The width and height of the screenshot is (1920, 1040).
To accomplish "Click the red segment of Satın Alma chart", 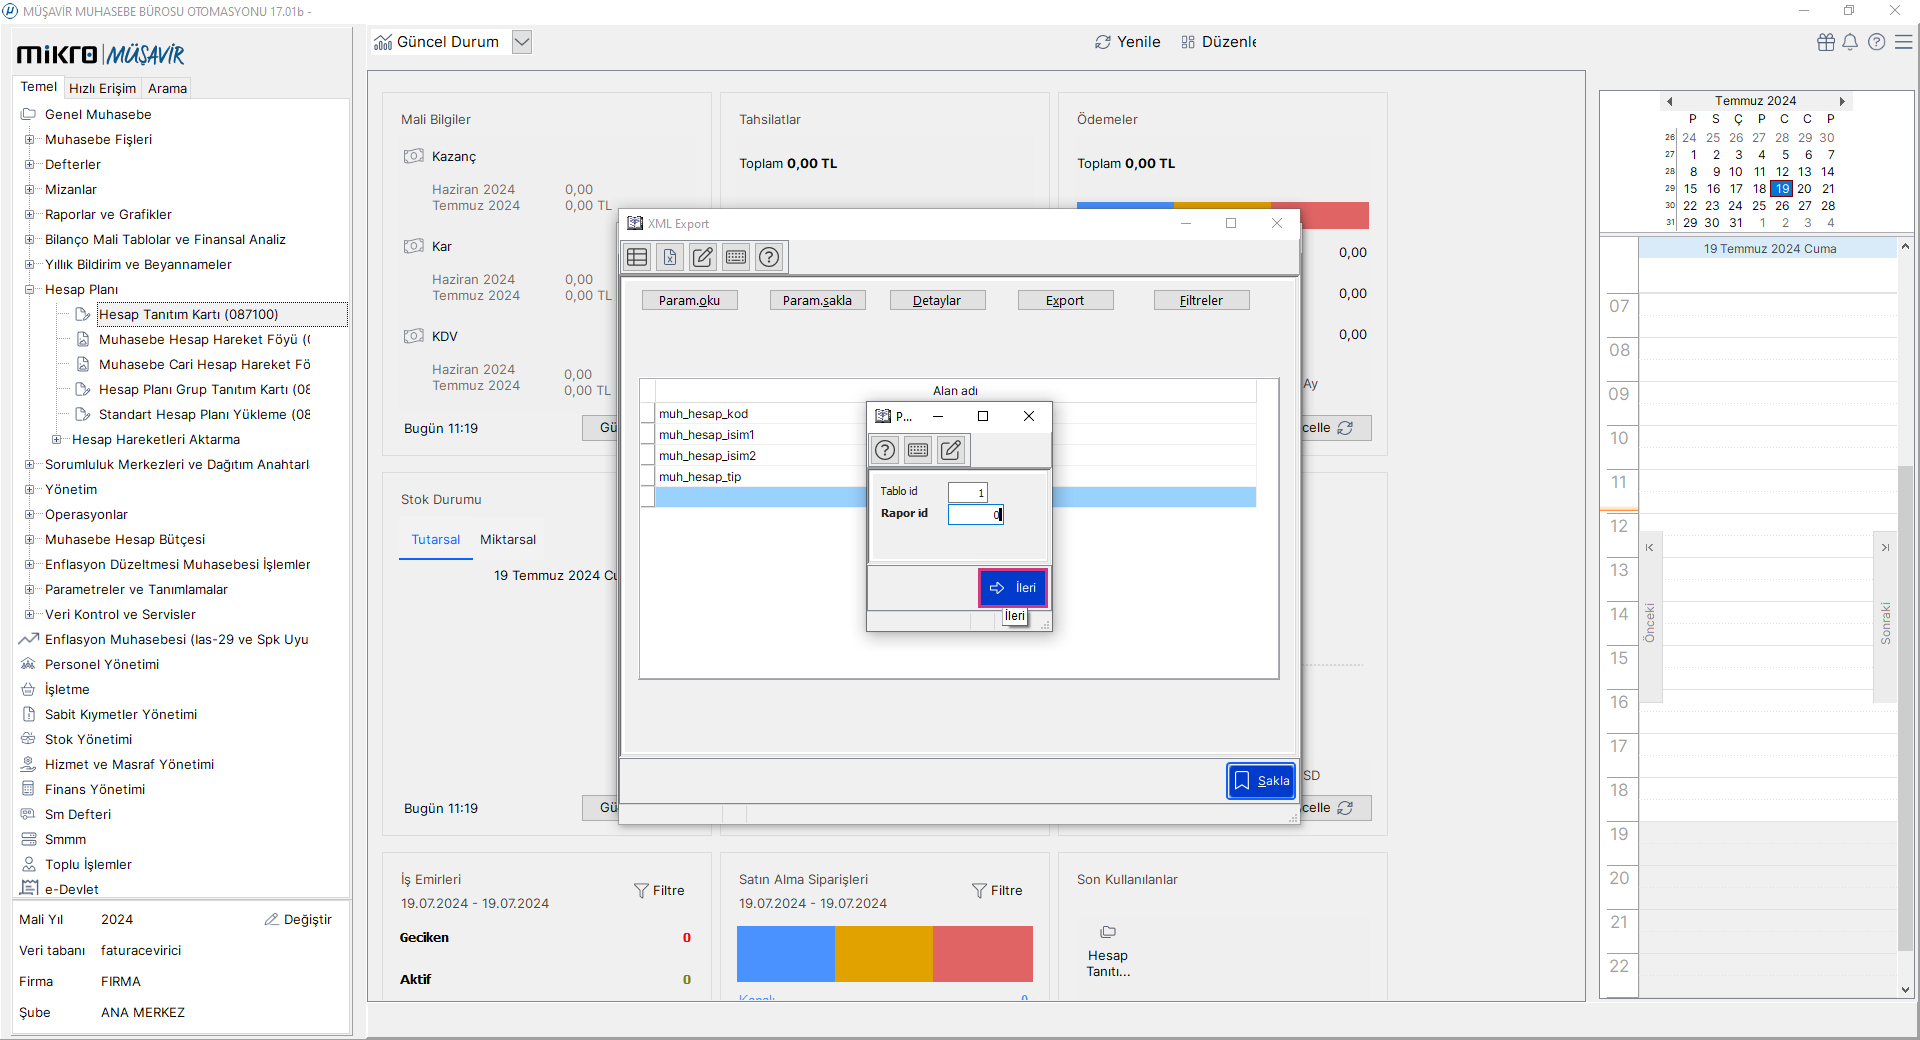I will click(x=982, y=954).
